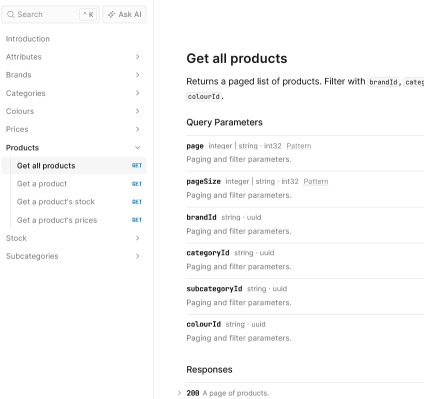Click the search magnifier icon

pos(11,14)
